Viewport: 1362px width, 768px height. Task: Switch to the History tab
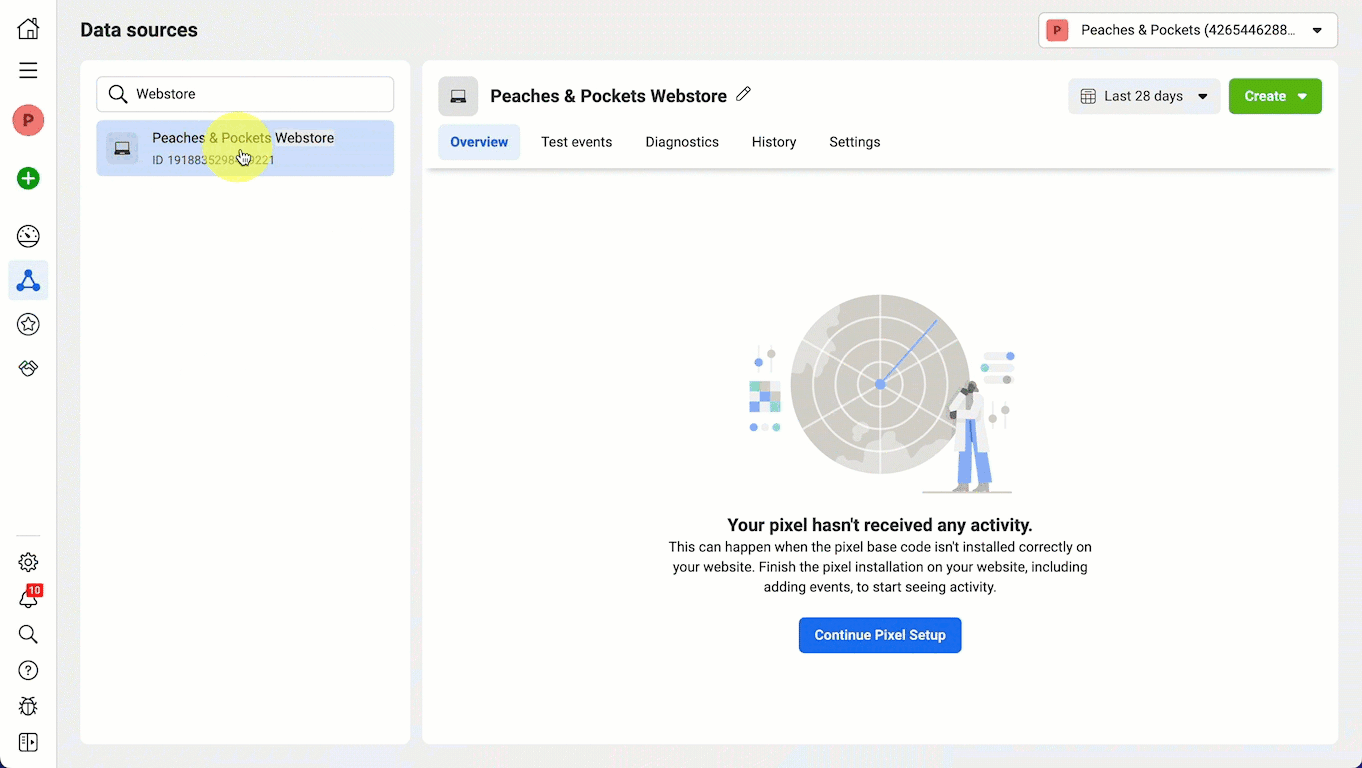click(x=774, y=142)
